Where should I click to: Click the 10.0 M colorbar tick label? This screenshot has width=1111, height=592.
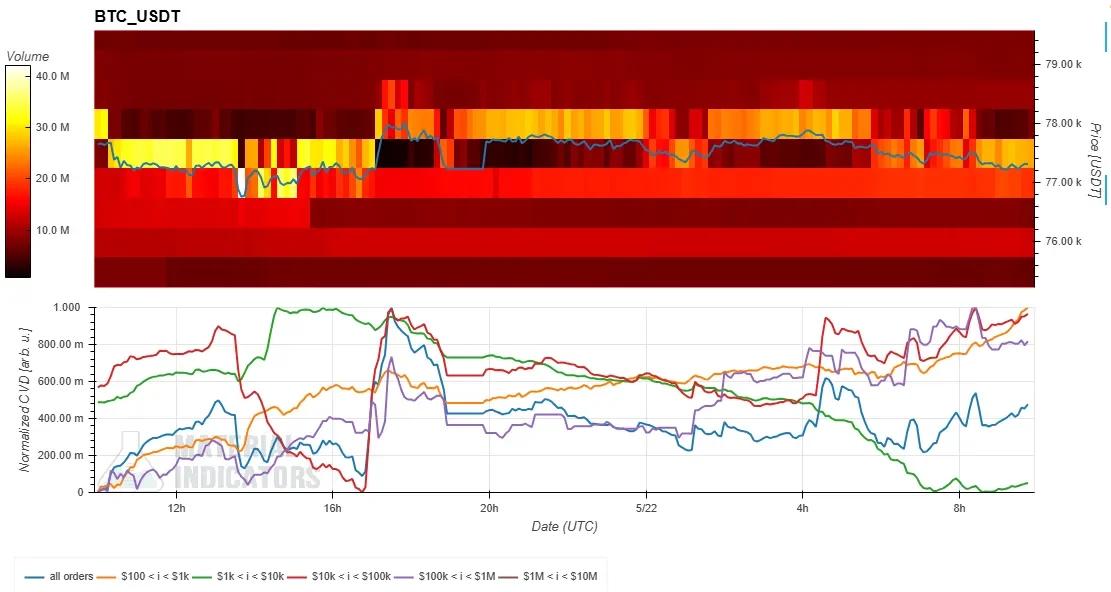pos(52,230)
